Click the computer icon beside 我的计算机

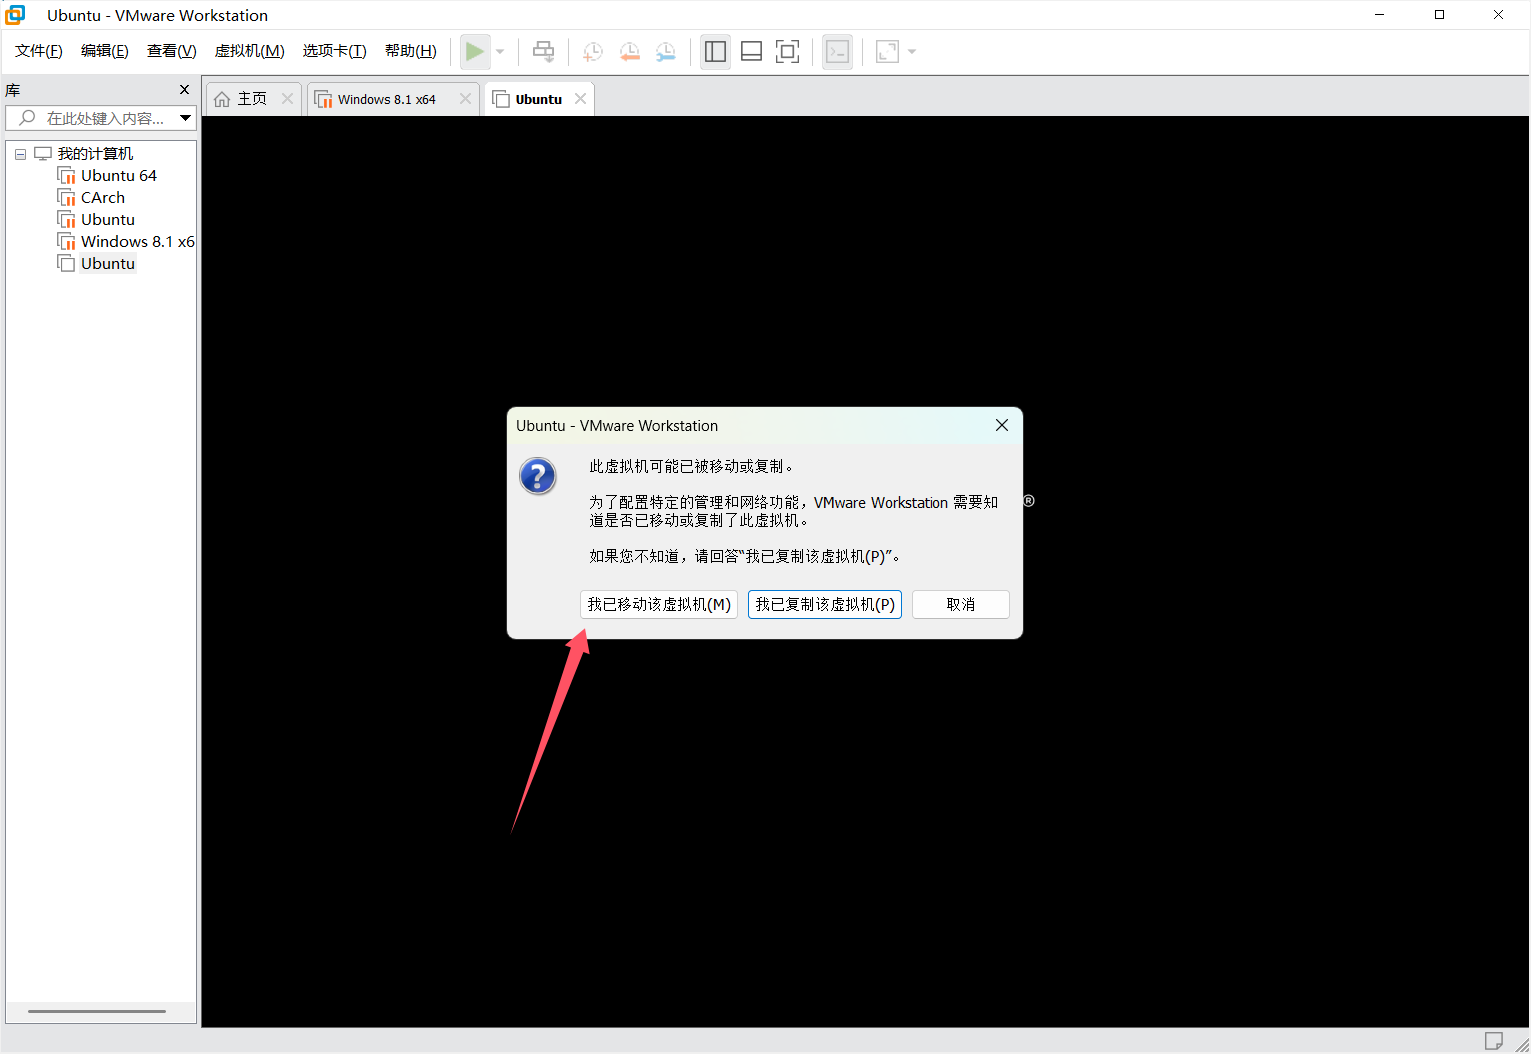point(43,154)
